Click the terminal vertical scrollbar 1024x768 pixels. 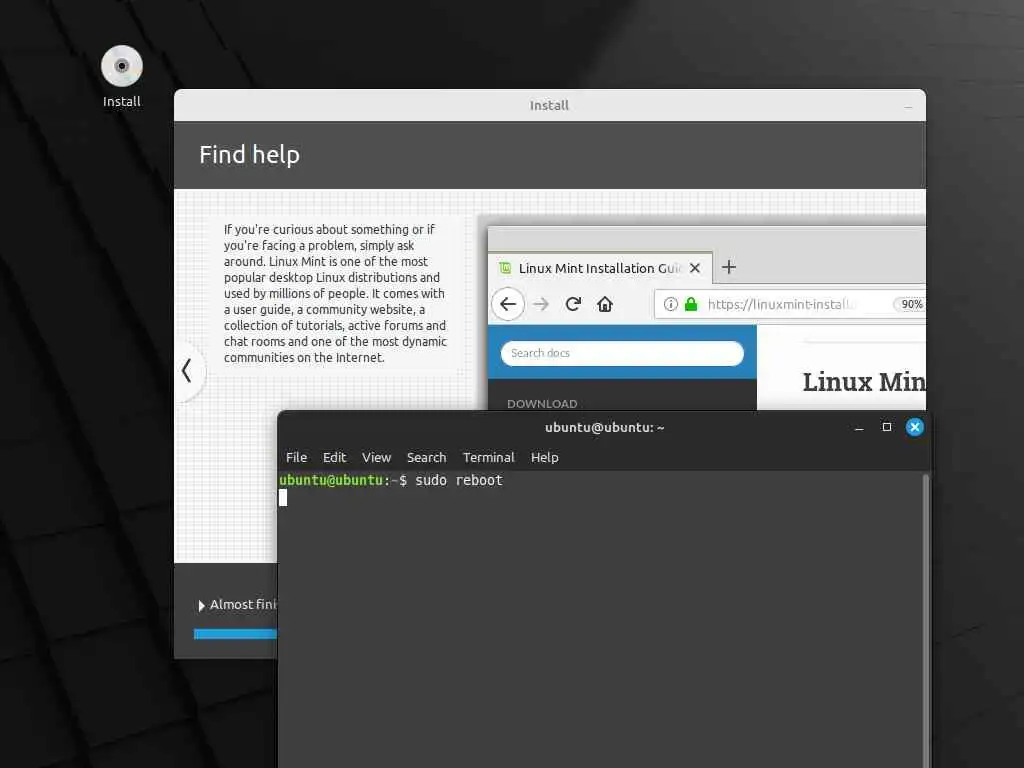925,620
